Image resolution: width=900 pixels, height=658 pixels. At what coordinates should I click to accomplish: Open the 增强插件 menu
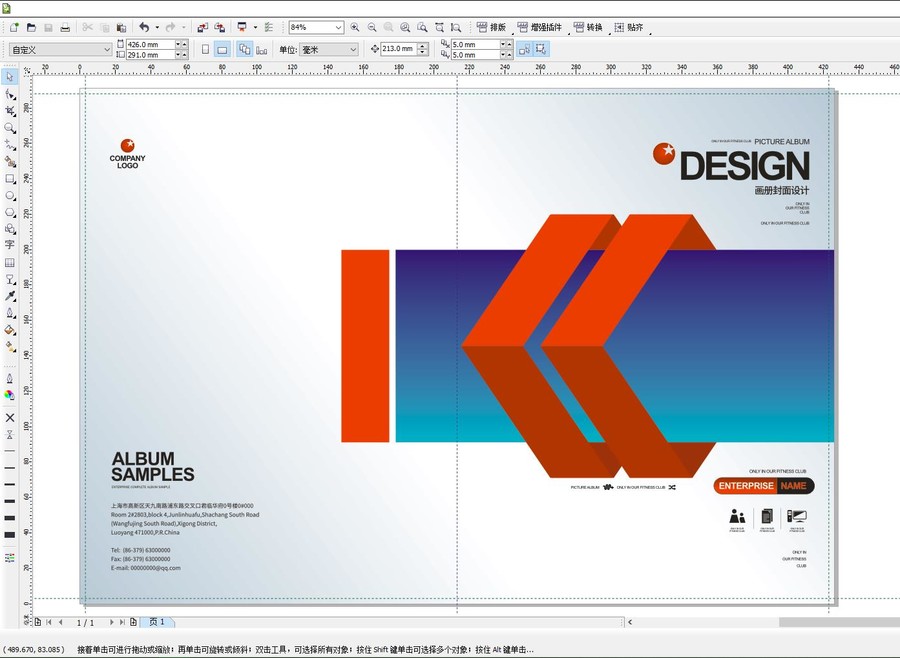pyautogui.click(x=540, y=27)
